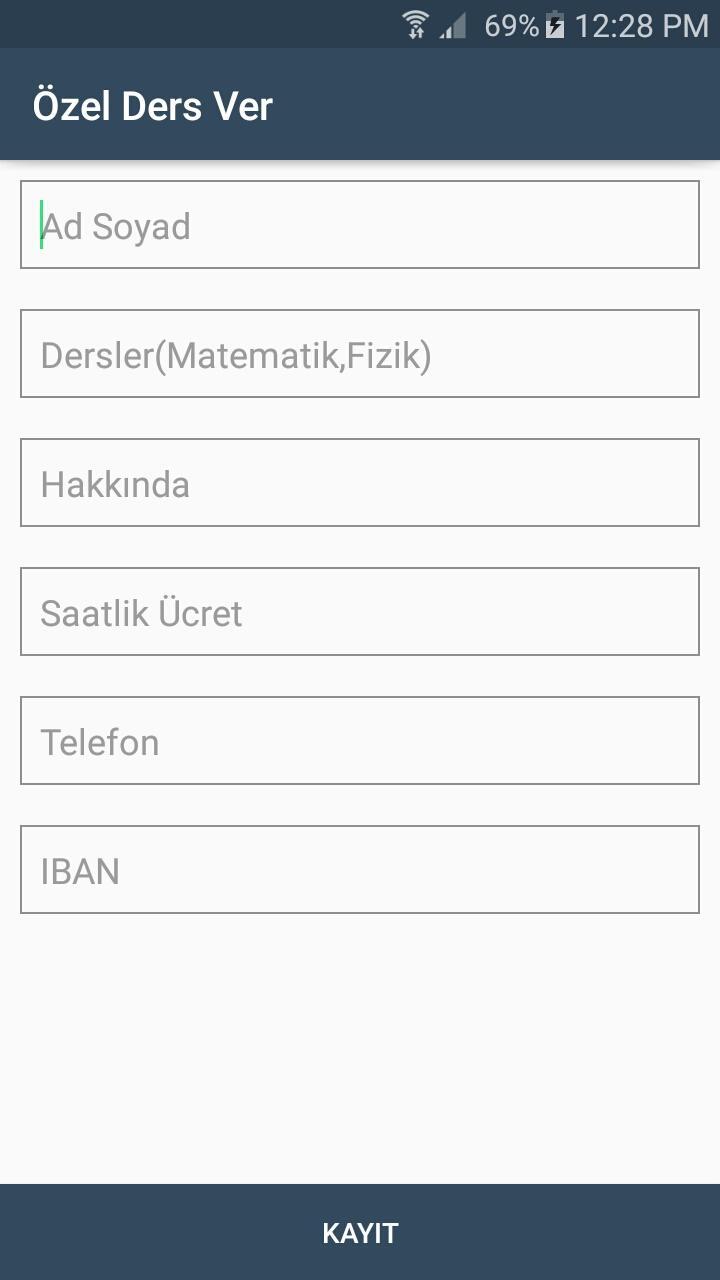This screenshot has width=720, height=1280.
Task: Focus the Telefon phone number field
Action: click(360, 740)
